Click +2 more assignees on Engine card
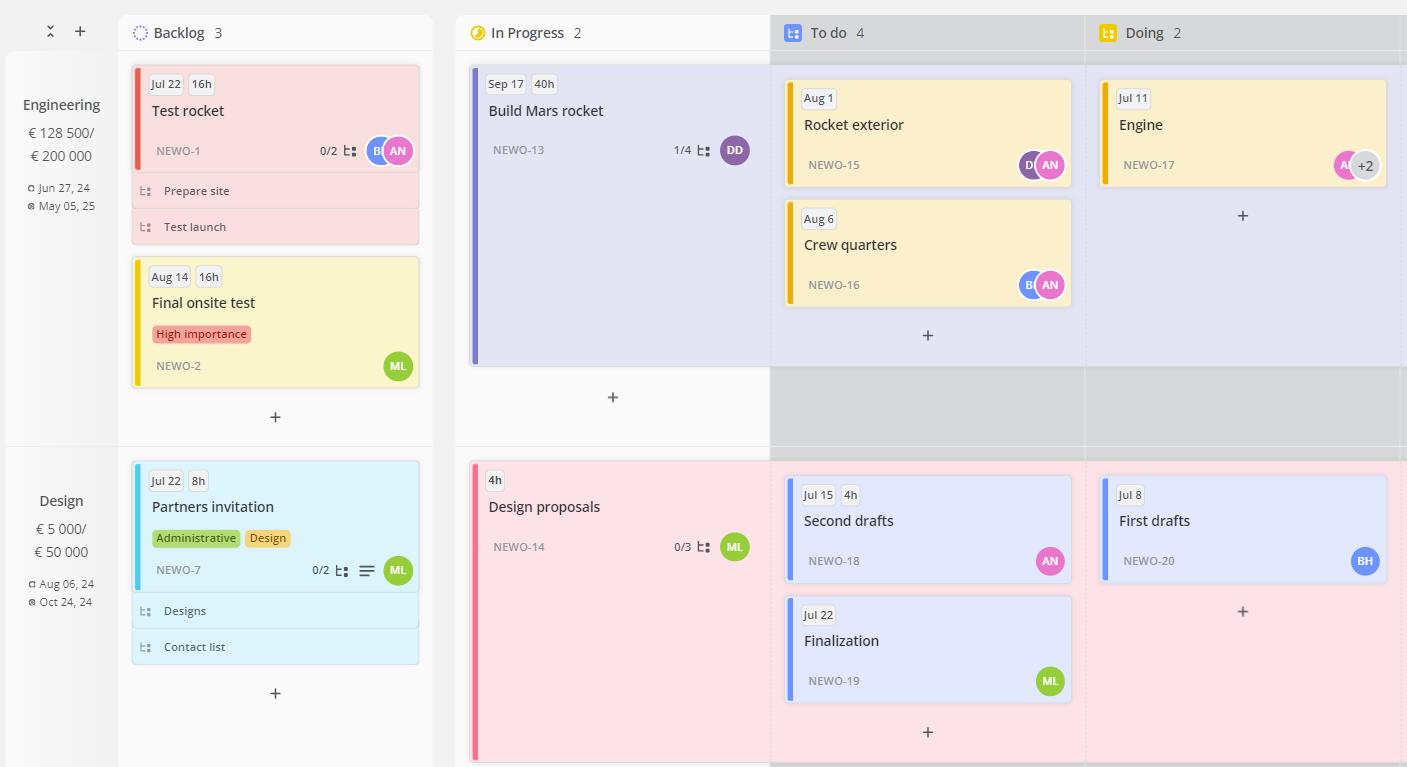Screen dimensions: 1407x767 (1366, 165)
